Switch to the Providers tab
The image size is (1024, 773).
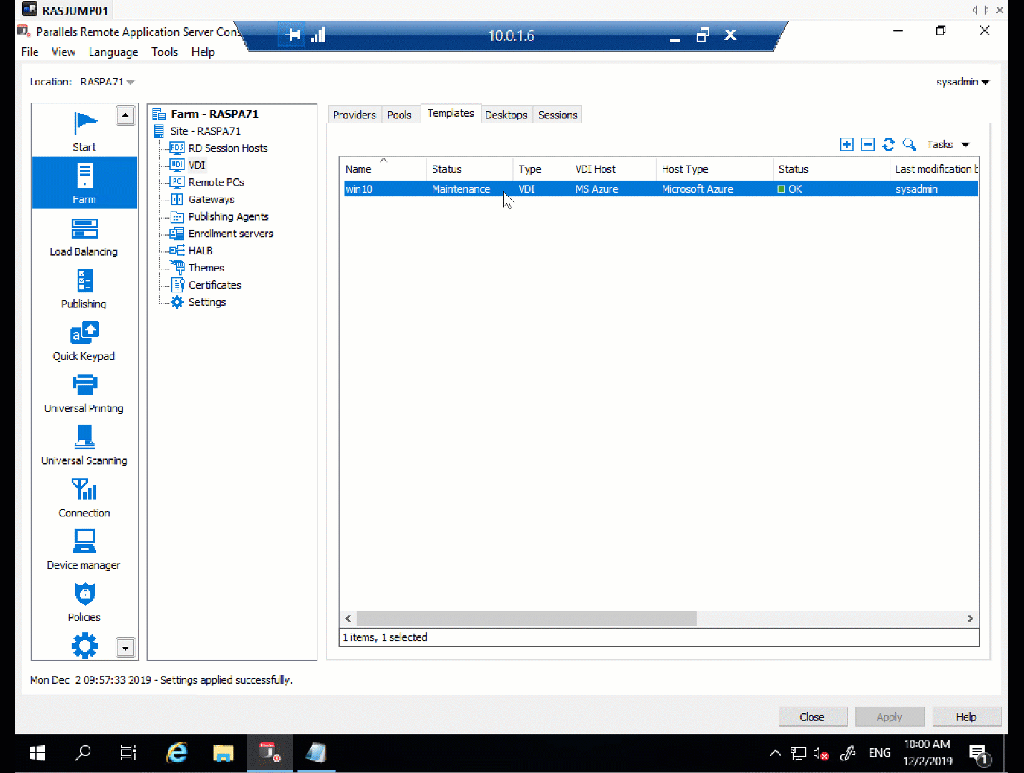(x=355, y=115)
